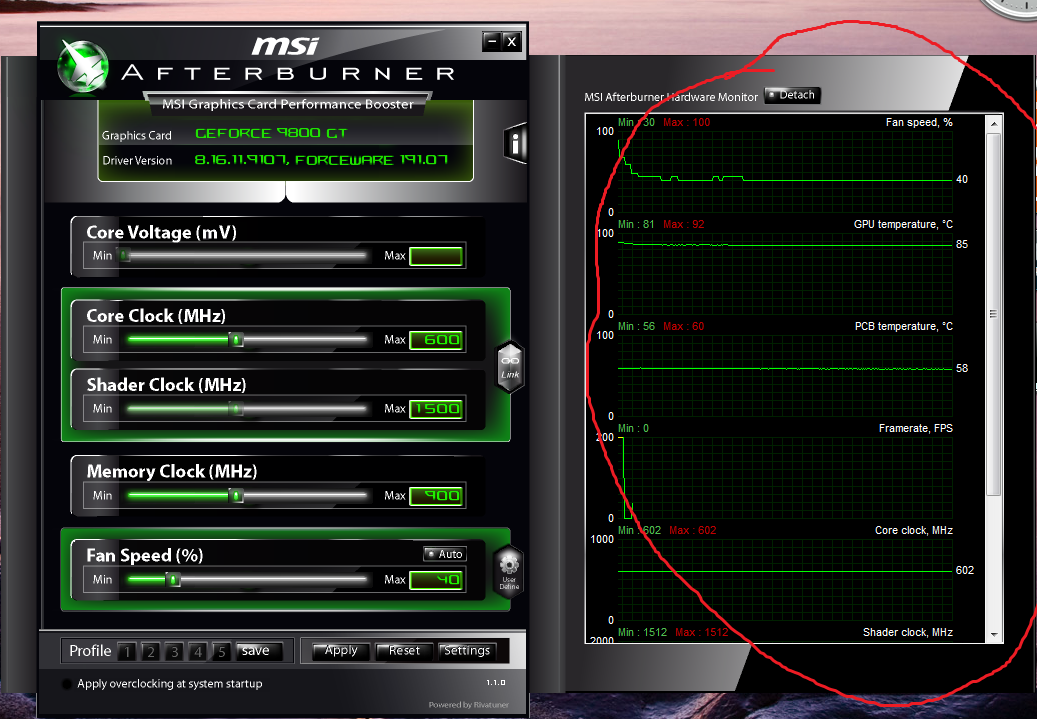Click the hardware monitor scroll-up arrow
This screenshot has height=719, width=1037.
pyautogui.click(x=994, y=123)
